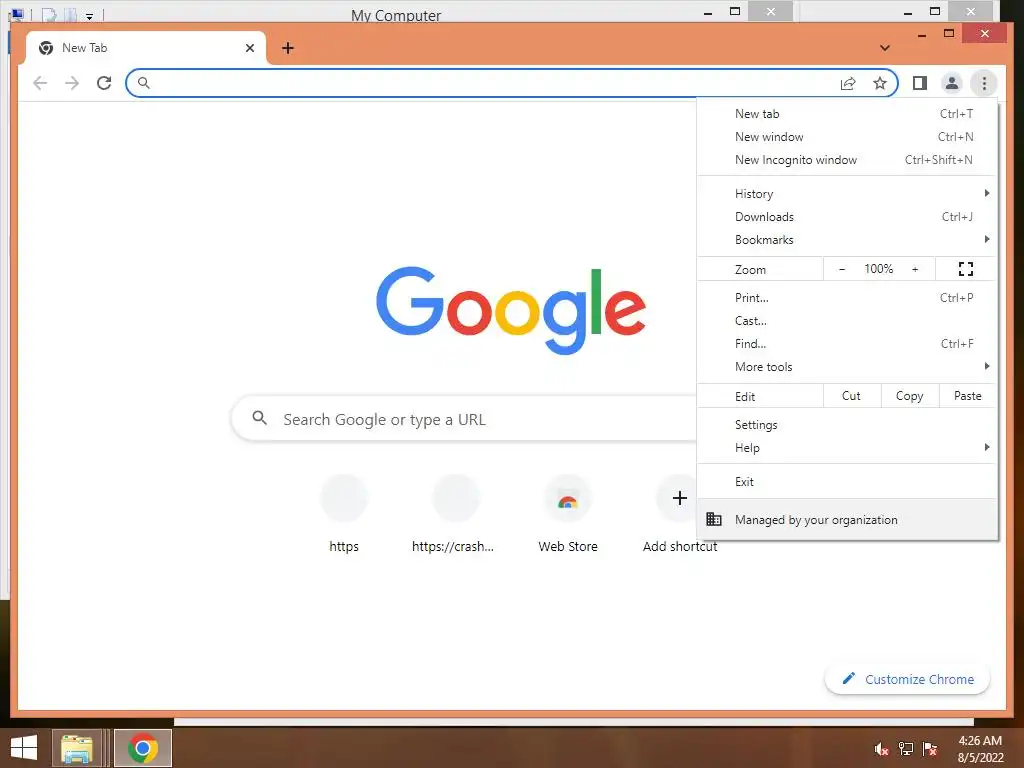Open File Explorer from taskbar

tap(76, 748)
